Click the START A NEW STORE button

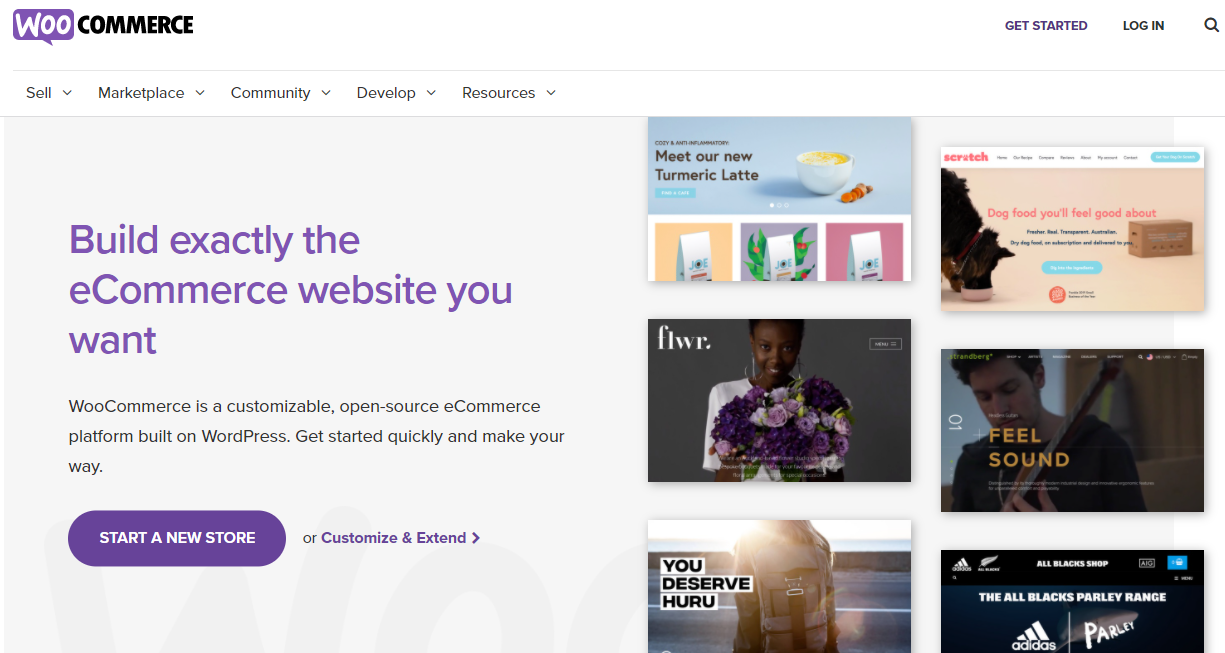click(177, 538)
